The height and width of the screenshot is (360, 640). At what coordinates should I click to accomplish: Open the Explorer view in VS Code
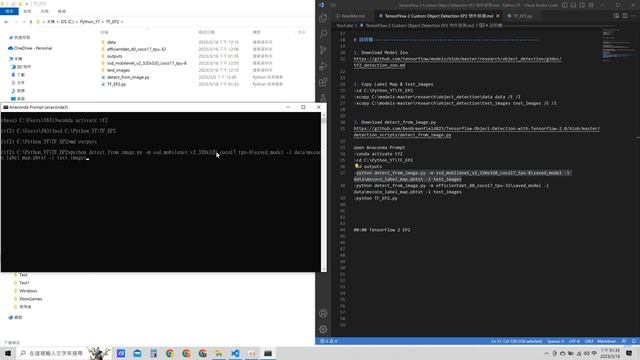[x=323, y=18]
